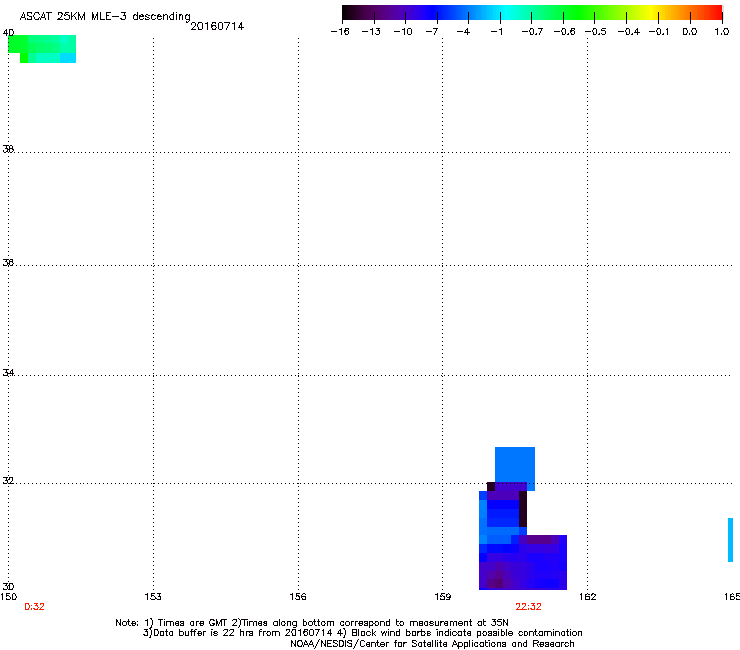Select the -10 color scale label
The height and width of the screenshot is (650, 740).
403,32
